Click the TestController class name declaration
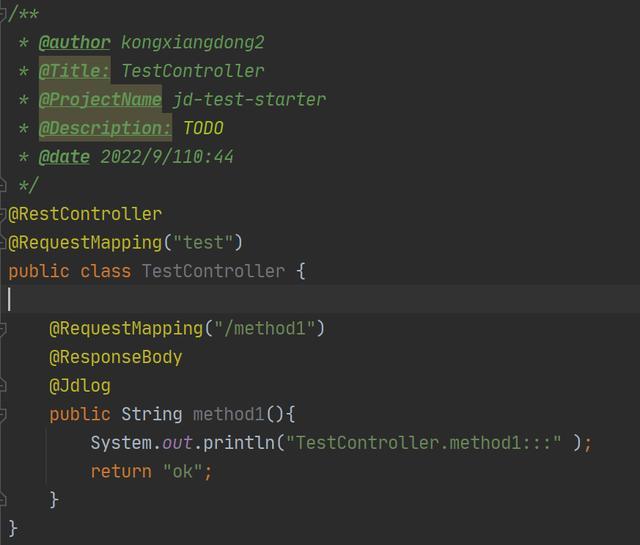Image resolution: width=640 pixels, height=545 pixels. [213, 271]
